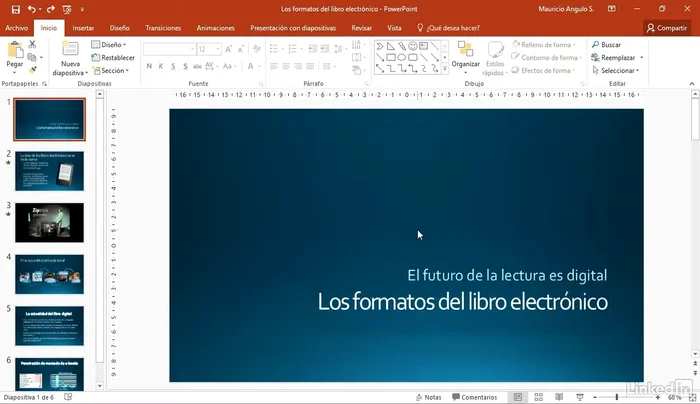
Task: Undo the last action
Action: (32, 9)
